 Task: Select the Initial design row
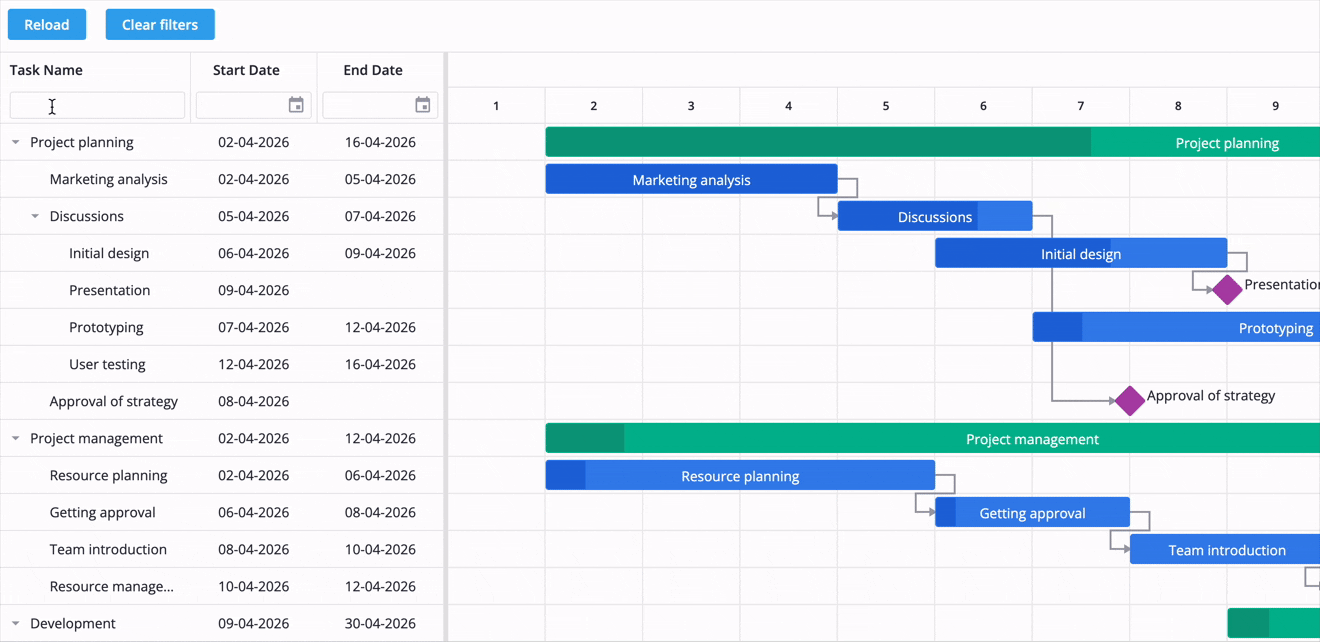[110, 253]
